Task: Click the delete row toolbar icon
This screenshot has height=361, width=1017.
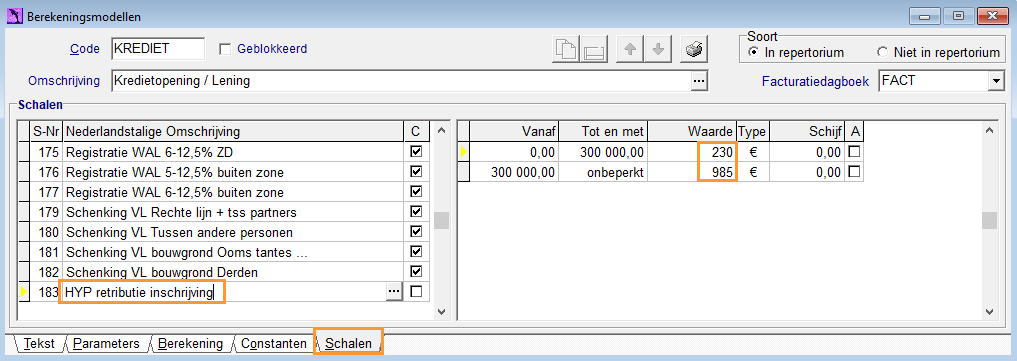Action: pyautogui.click(x=592, y=50)
